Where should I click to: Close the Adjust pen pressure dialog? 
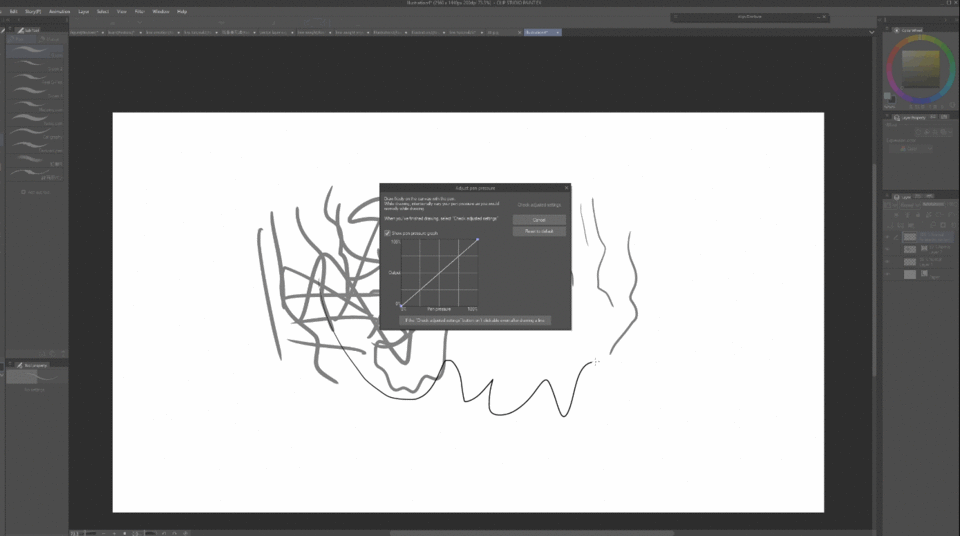pos(566,188)
